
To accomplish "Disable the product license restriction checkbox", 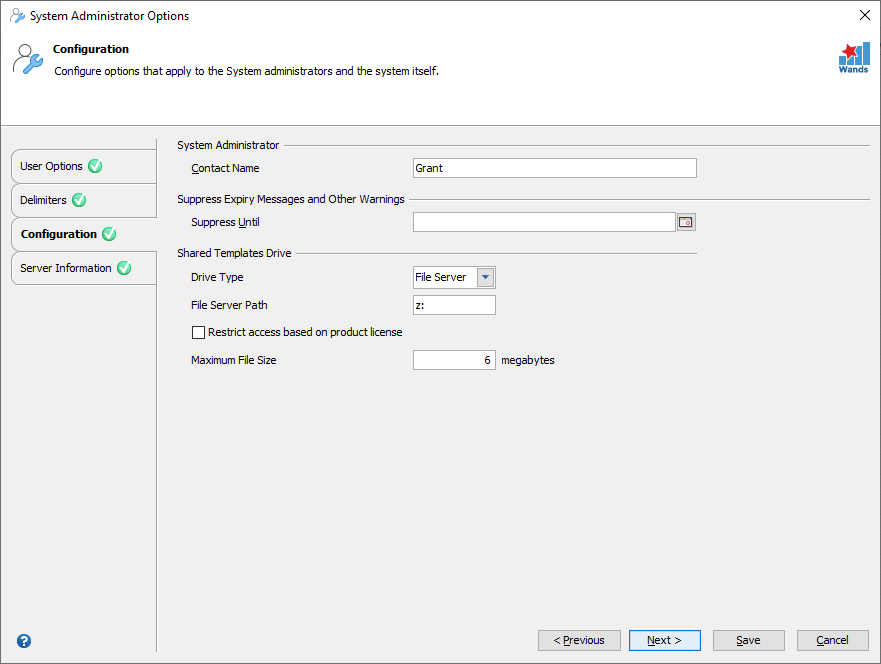I will 198,332.
